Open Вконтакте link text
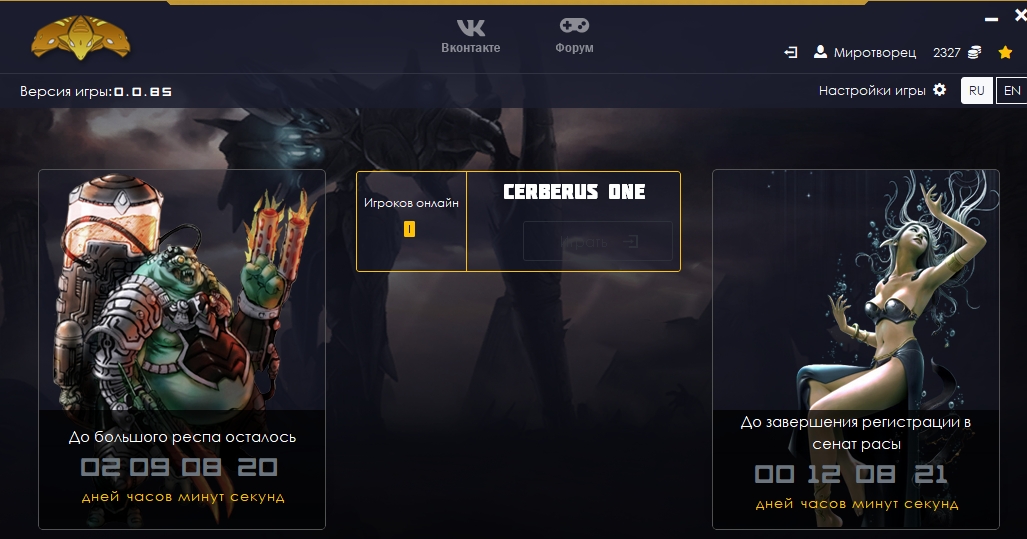Image resolution: width=1027 pixels, height=539 pixels. (x=470, y=48)
